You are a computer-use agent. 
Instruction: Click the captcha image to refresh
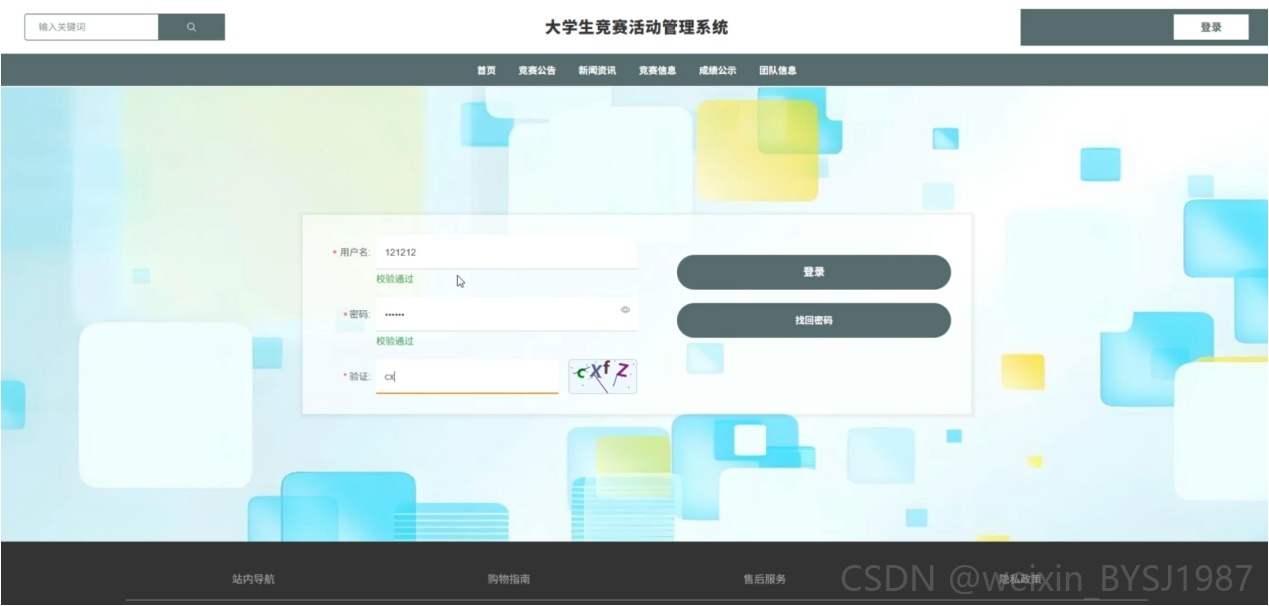[602, 376]
